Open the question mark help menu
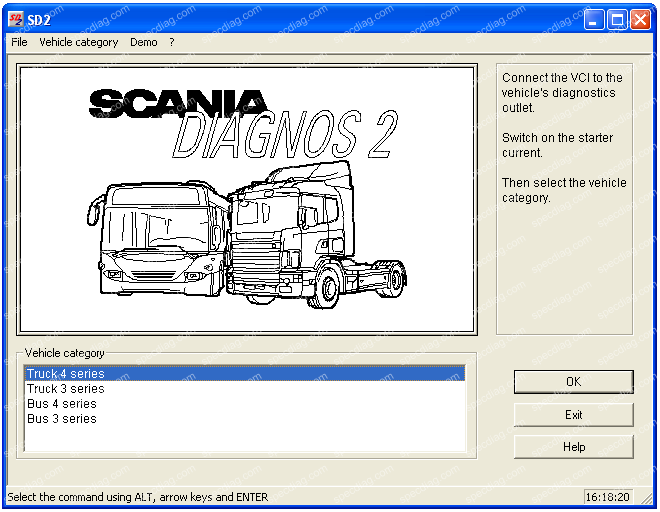Screen dimensions: 660x512 click(x=172, y=42)
